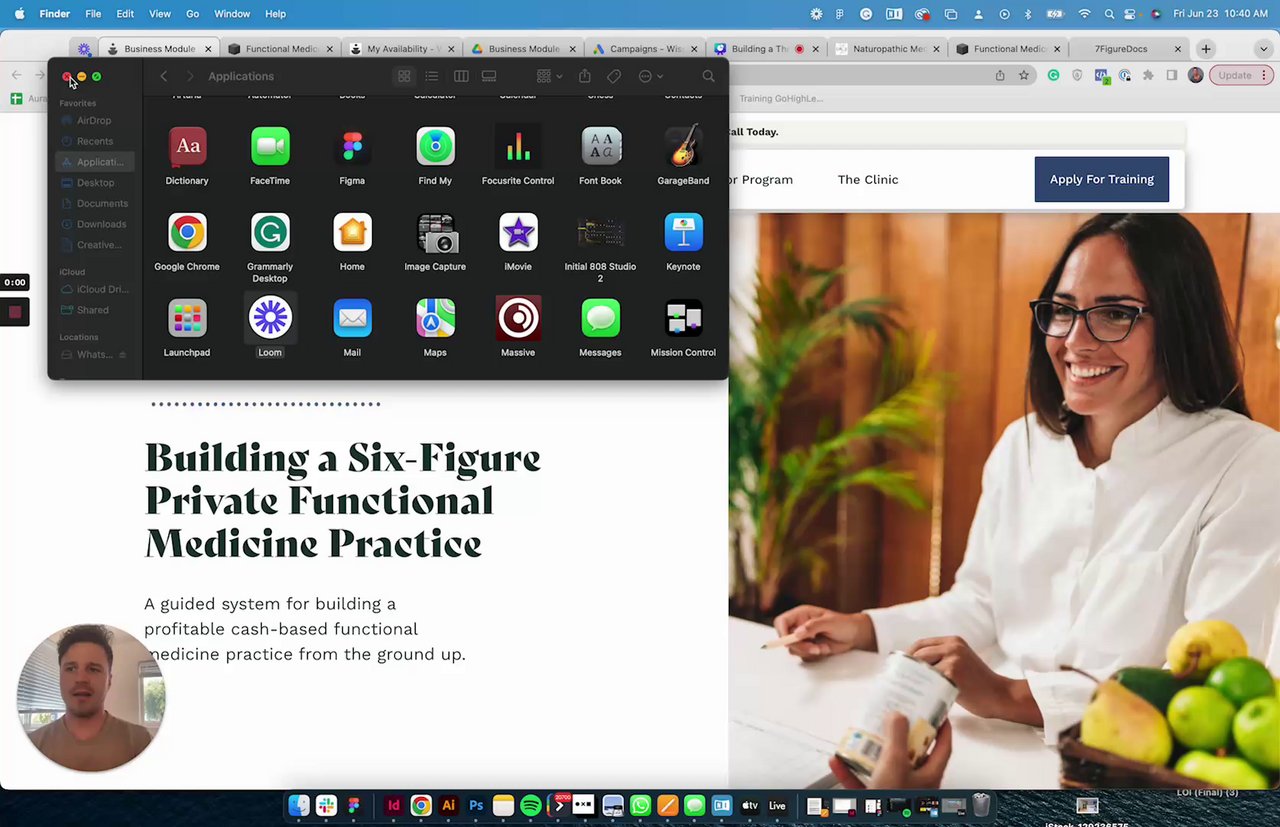Switch Finder to list view
This screenshot has width=1280, height=827.
[432, 76]
